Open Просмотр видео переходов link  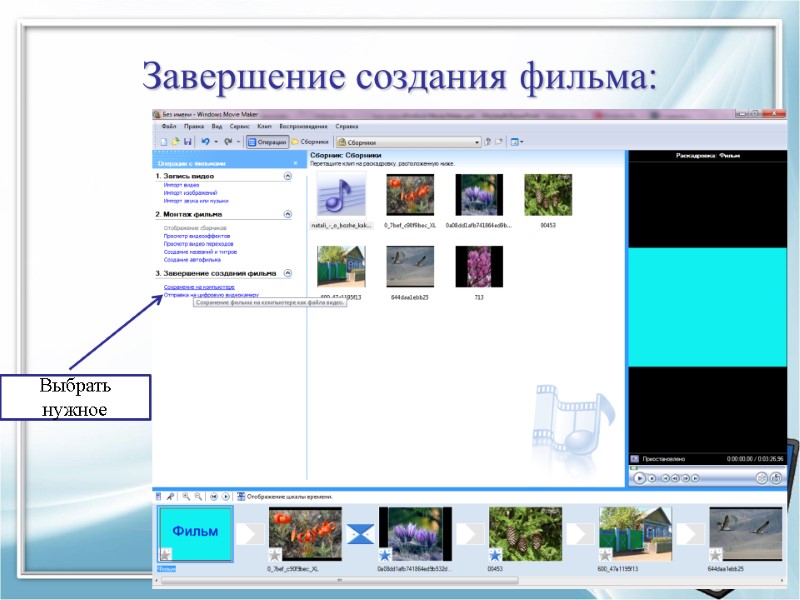point(198,244)
